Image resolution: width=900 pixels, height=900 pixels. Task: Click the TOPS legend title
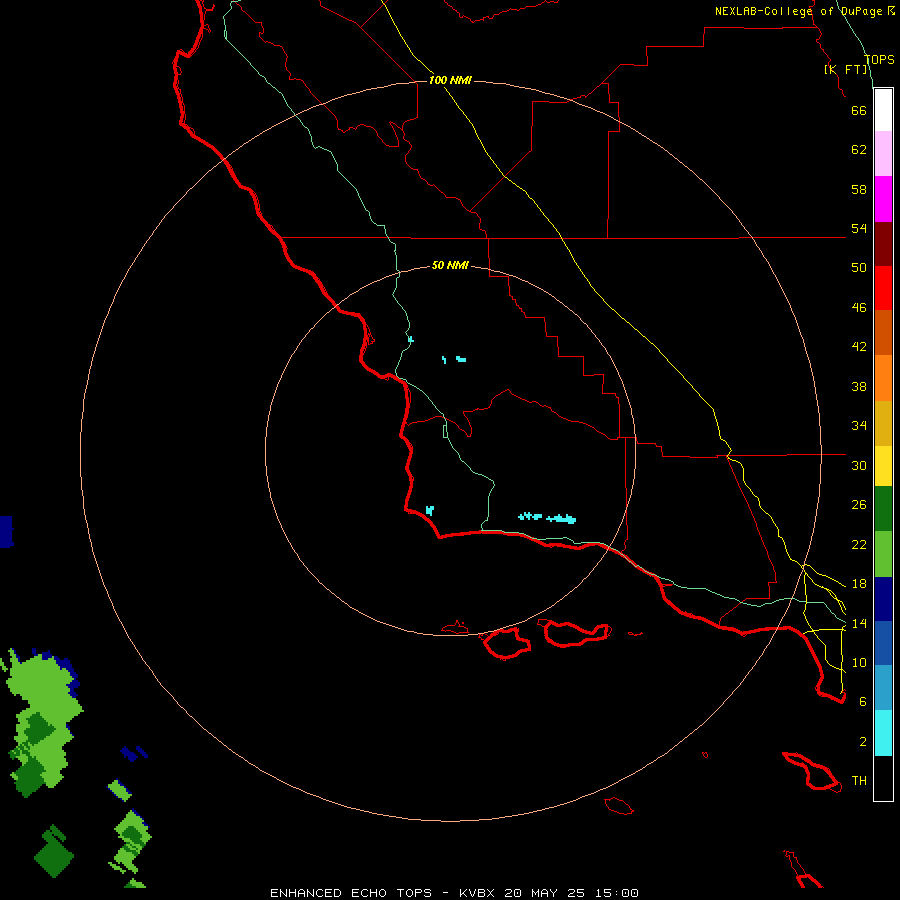click(x=879, y=59)
